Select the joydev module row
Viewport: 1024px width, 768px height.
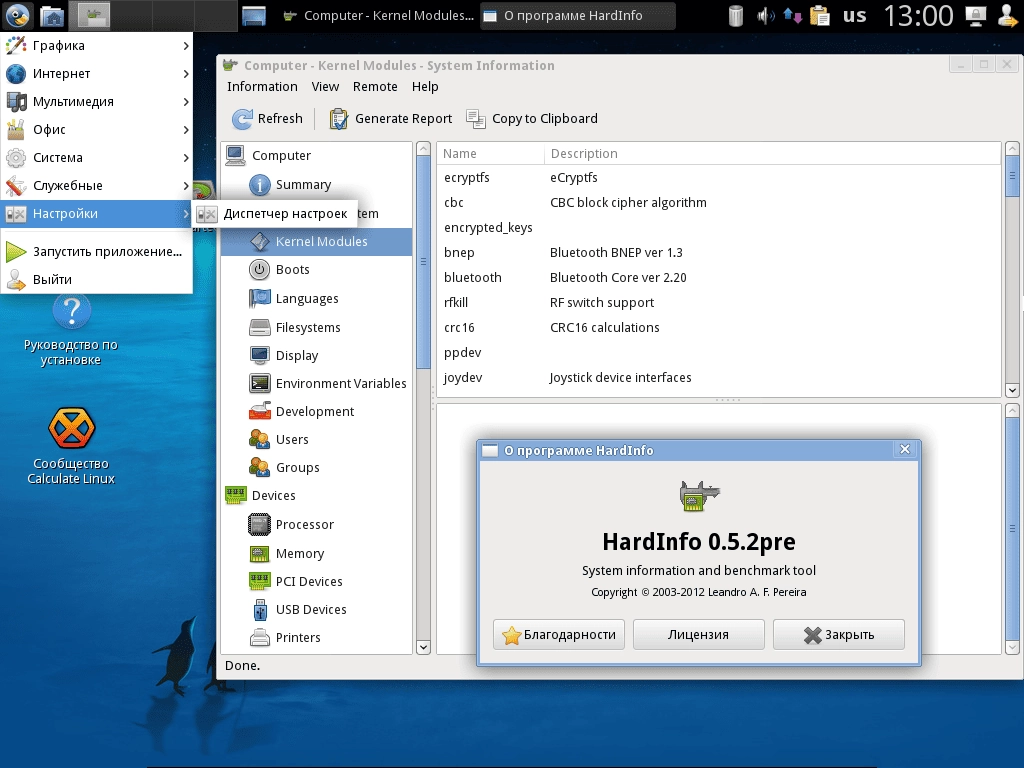tap(718, 377)
